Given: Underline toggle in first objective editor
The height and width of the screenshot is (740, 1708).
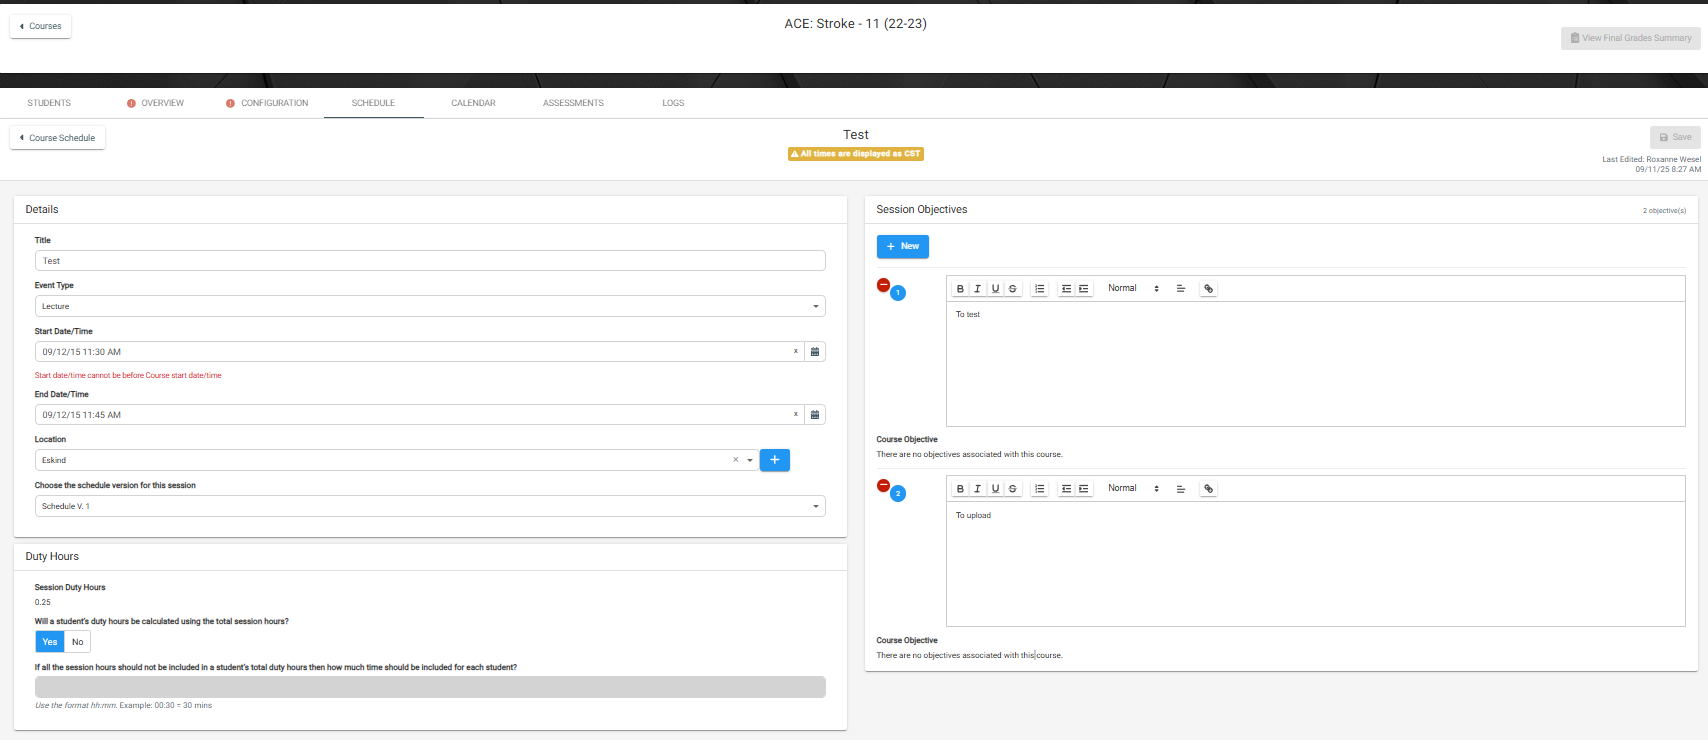Looking at the screenshot, I should (995, 289).
